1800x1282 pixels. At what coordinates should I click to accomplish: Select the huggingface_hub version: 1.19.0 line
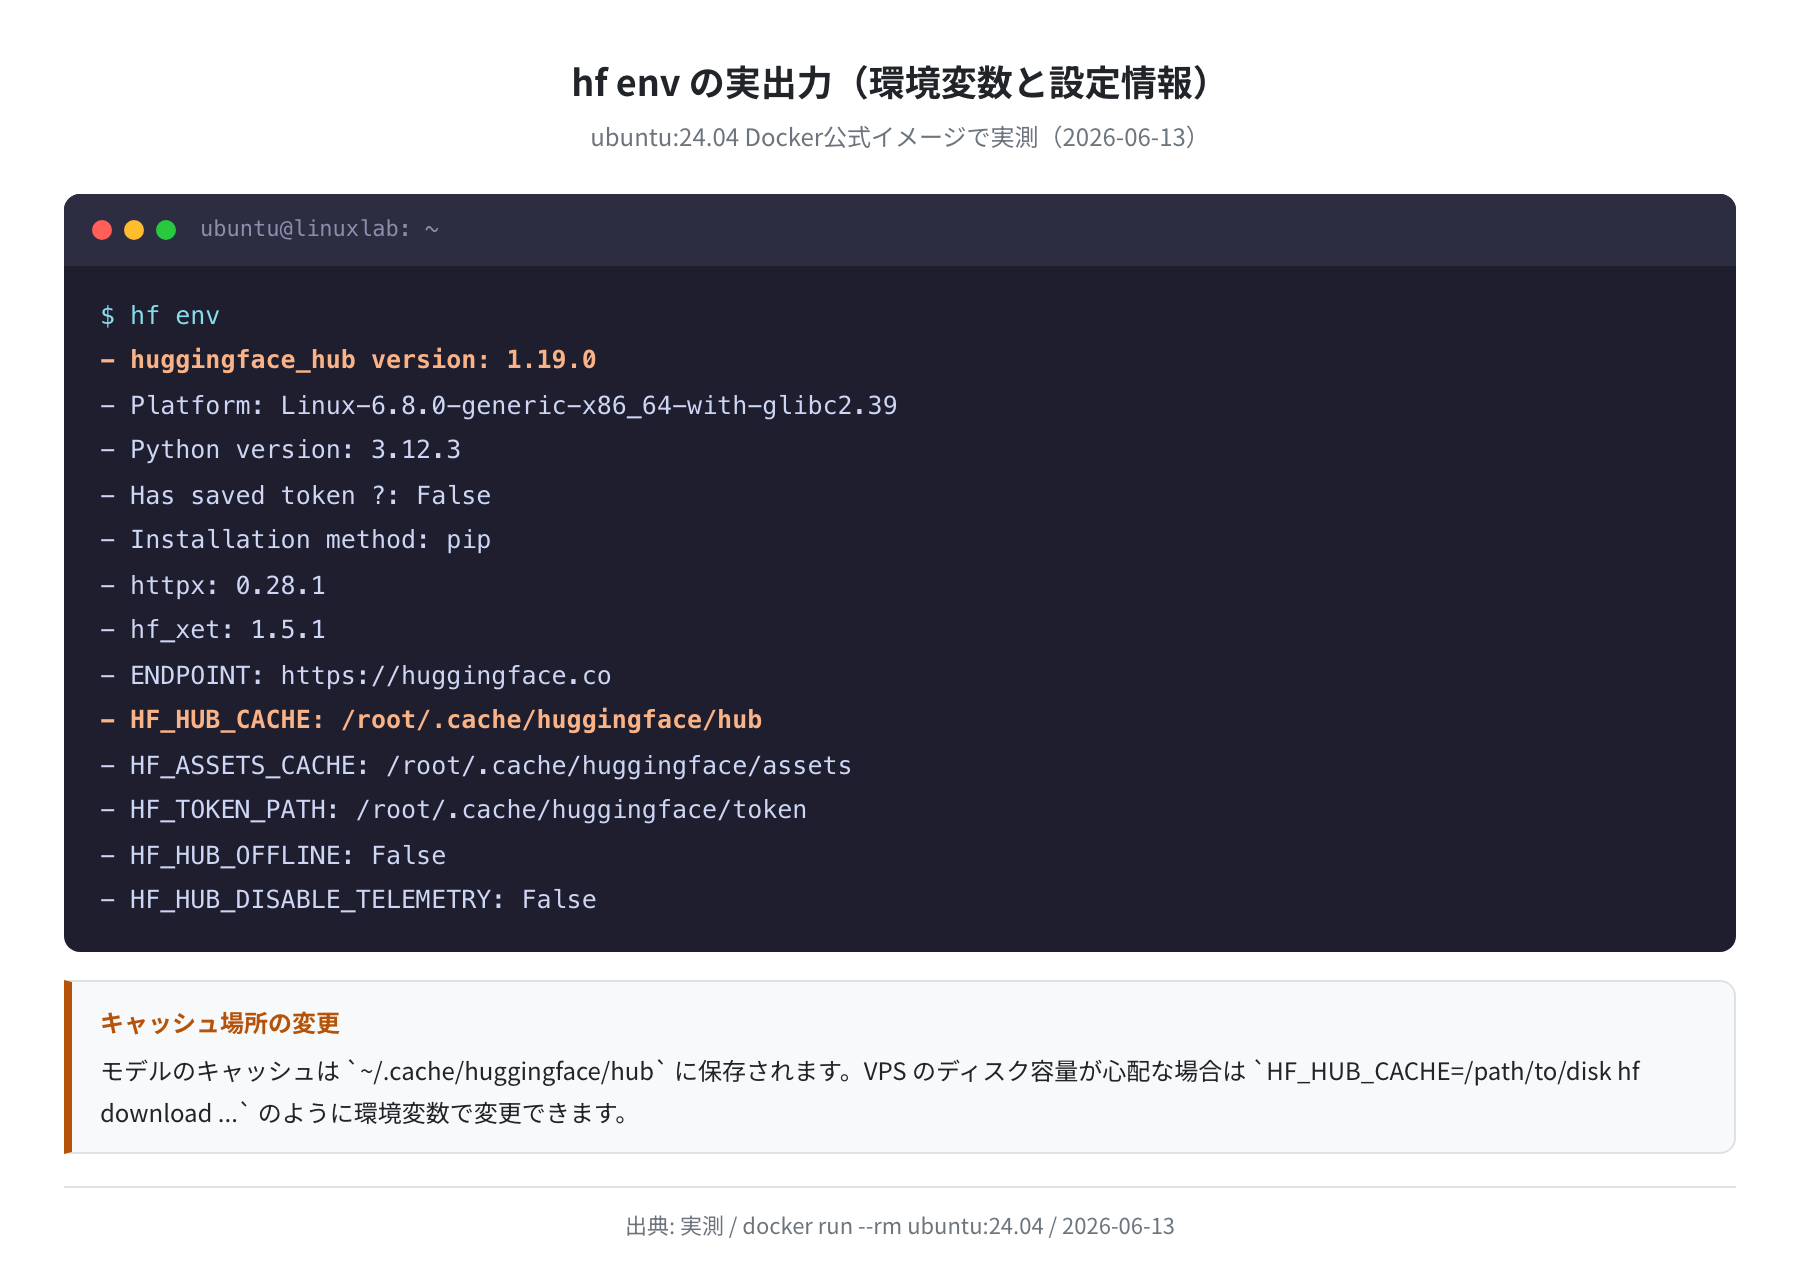click(348, 360)
